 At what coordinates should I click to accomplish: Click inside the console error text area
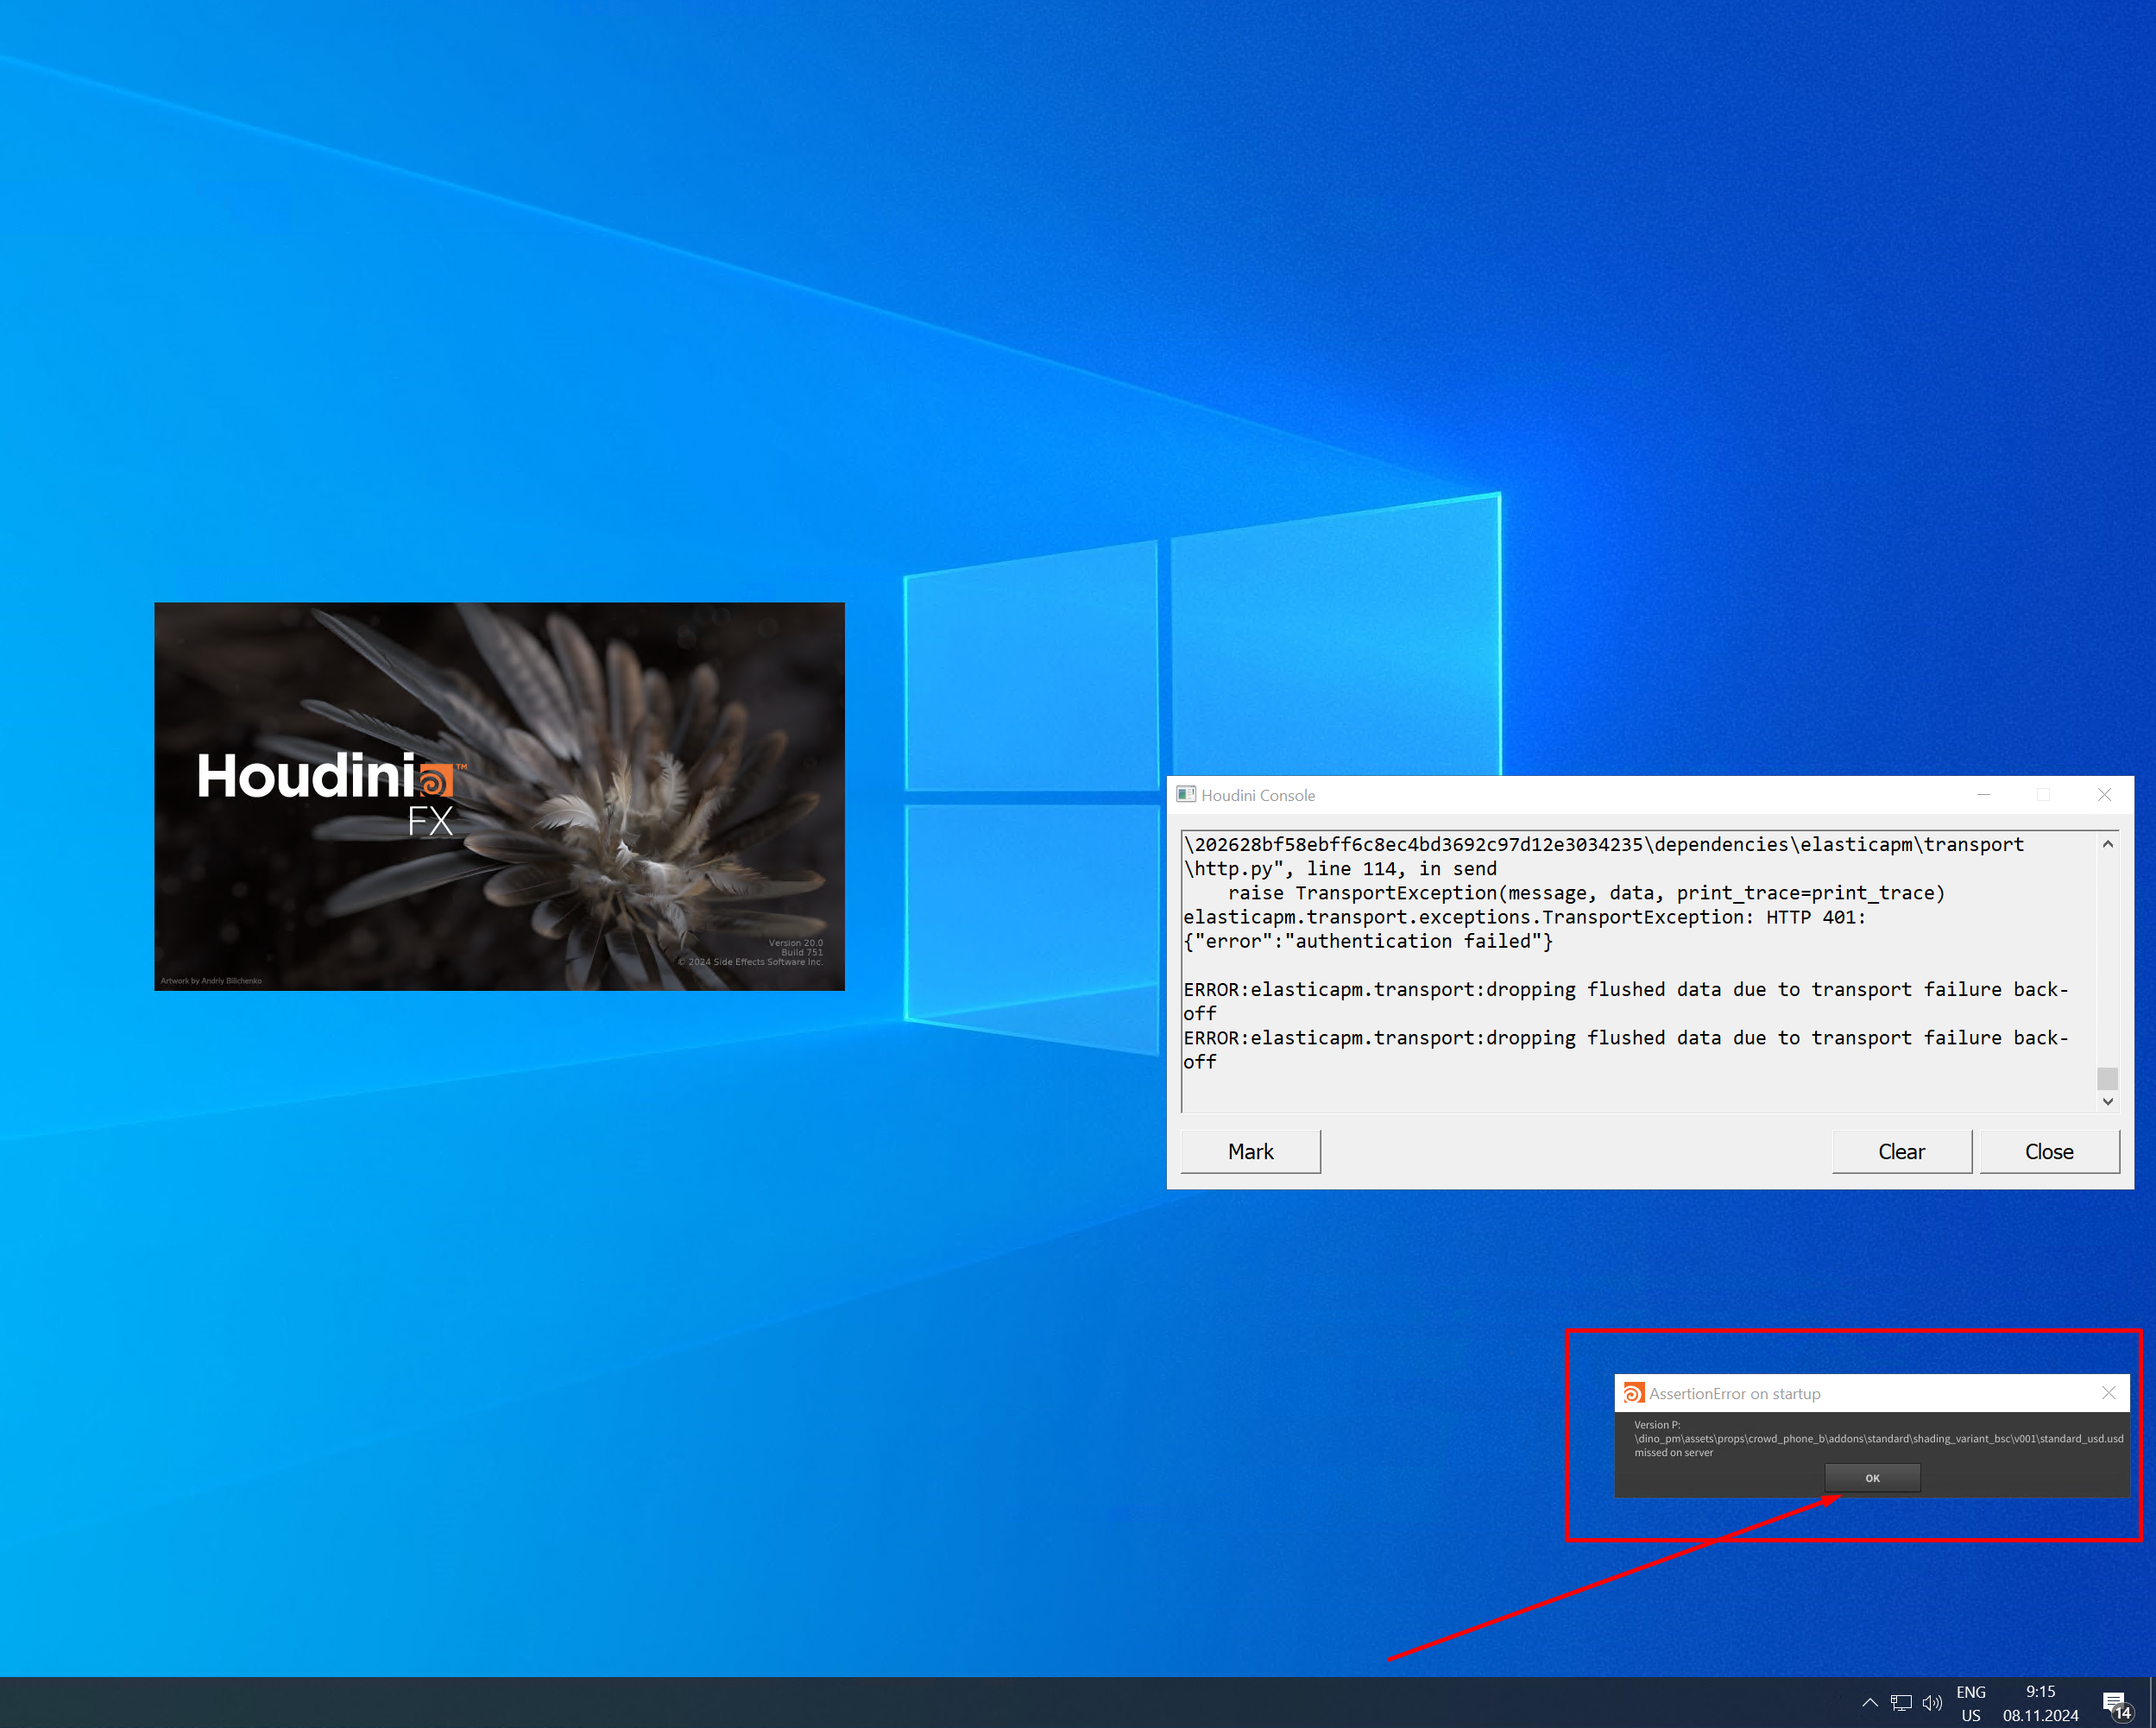tap(1638, 970)
